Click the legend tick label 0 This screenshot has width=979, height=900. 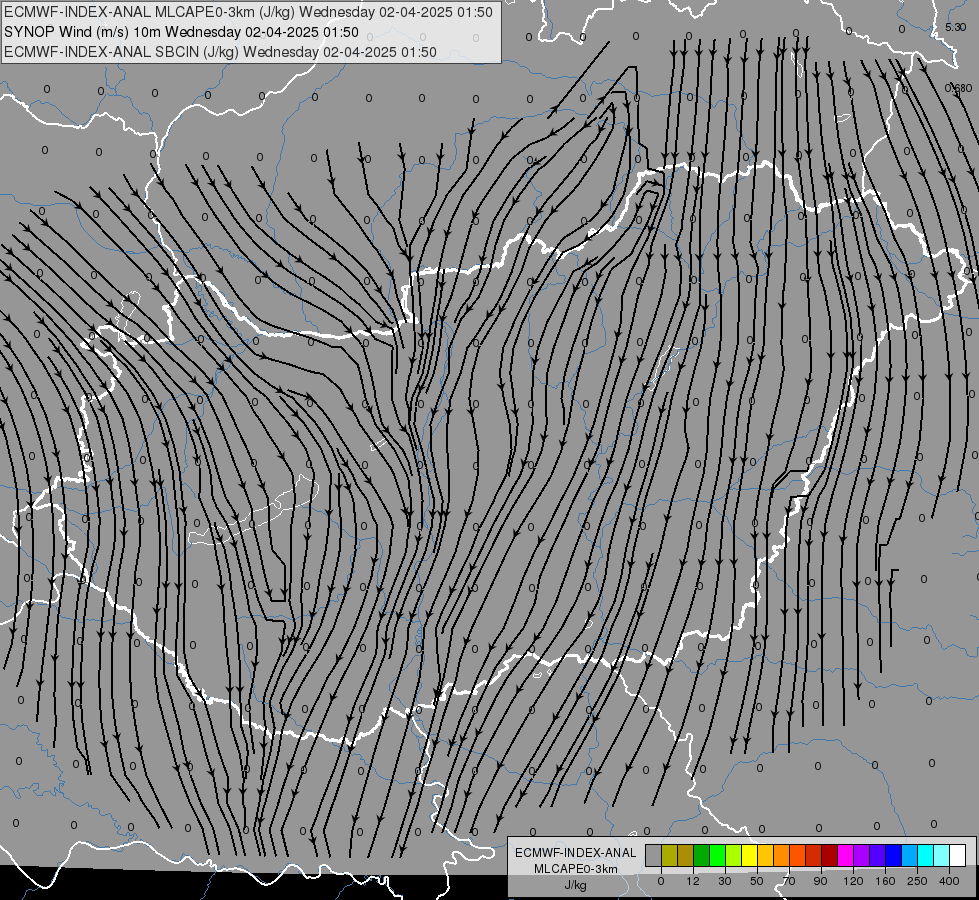tap(661, 881)
